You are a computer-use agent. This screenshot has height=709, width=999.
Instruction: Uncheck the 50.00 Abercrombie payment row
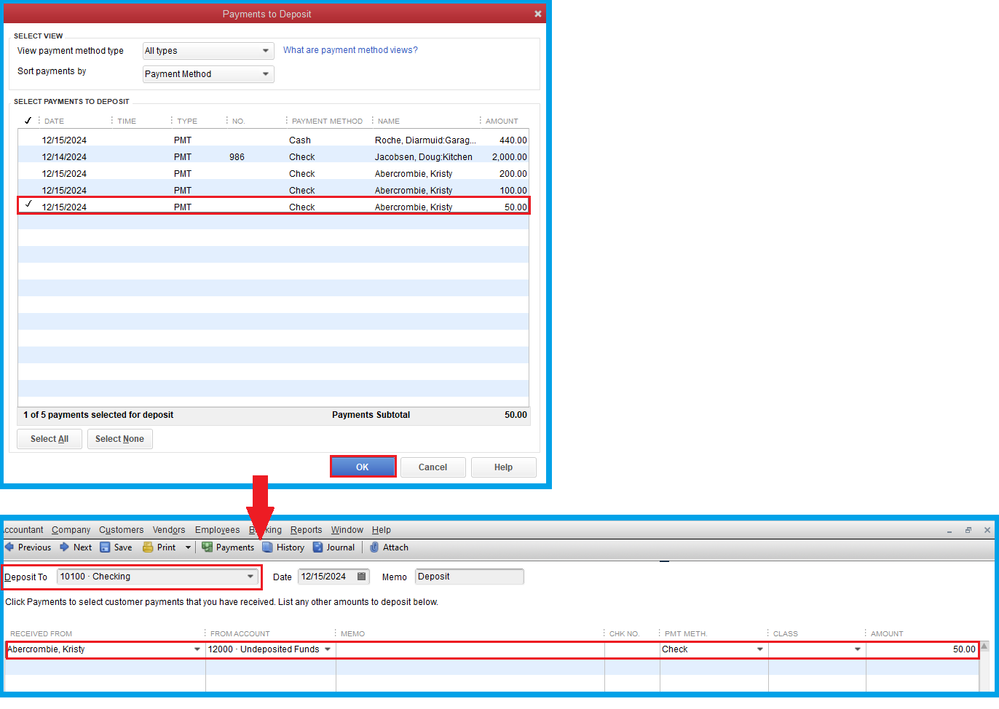[x=28, y=206]
